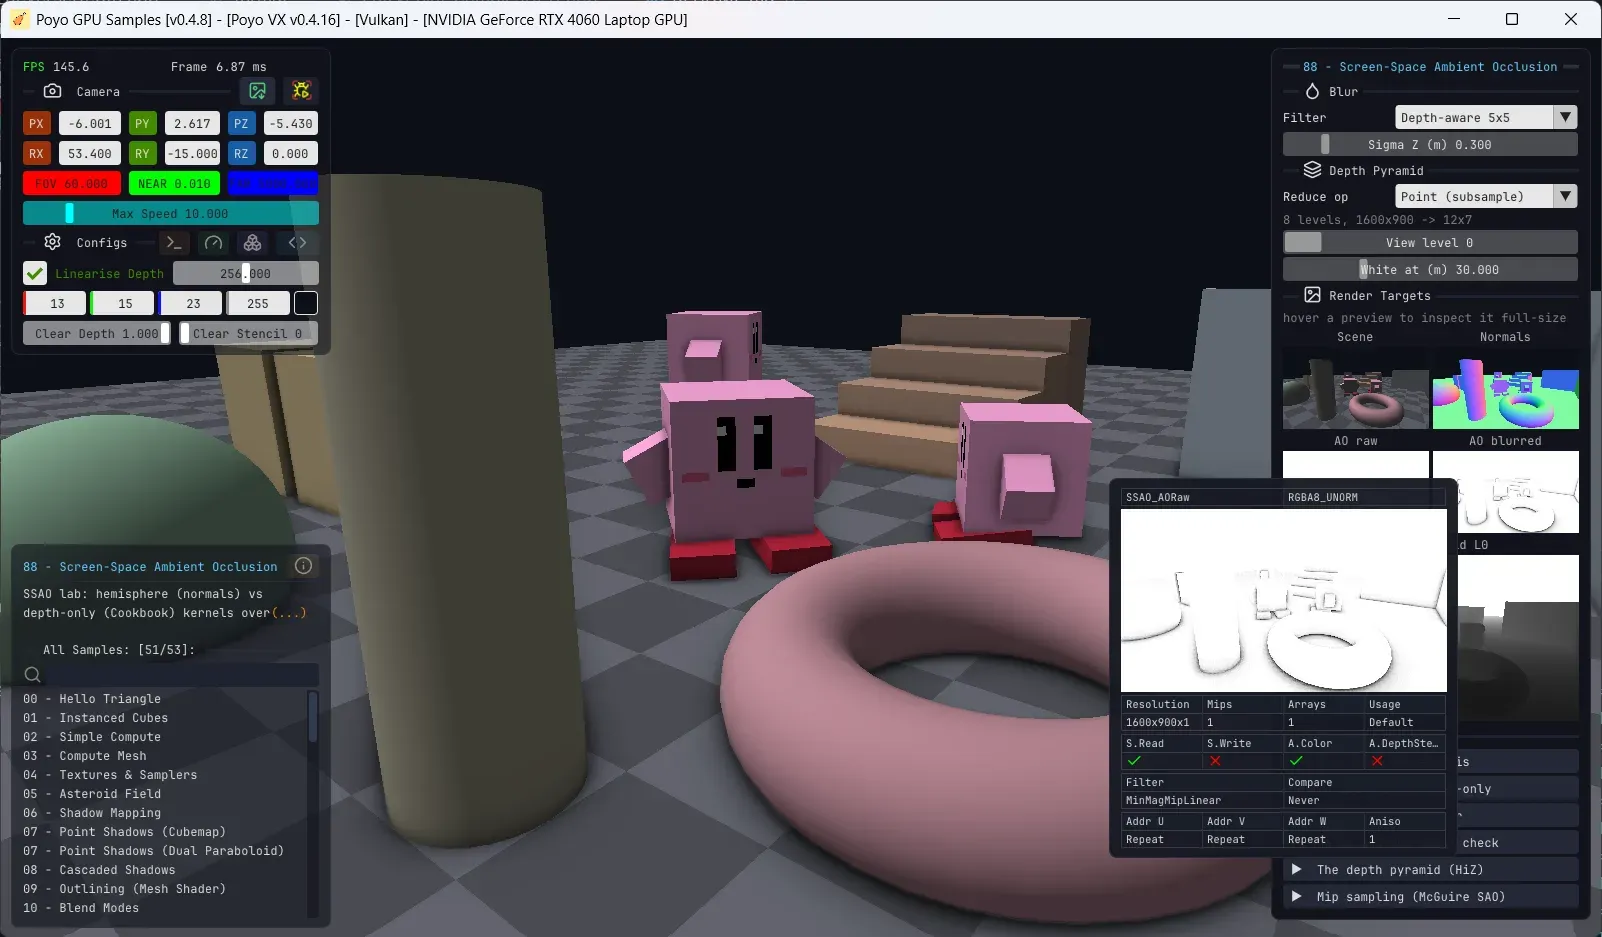Open the clear color swatch picker
This screenshot has height=937, width=1602.
coord(307,303)
